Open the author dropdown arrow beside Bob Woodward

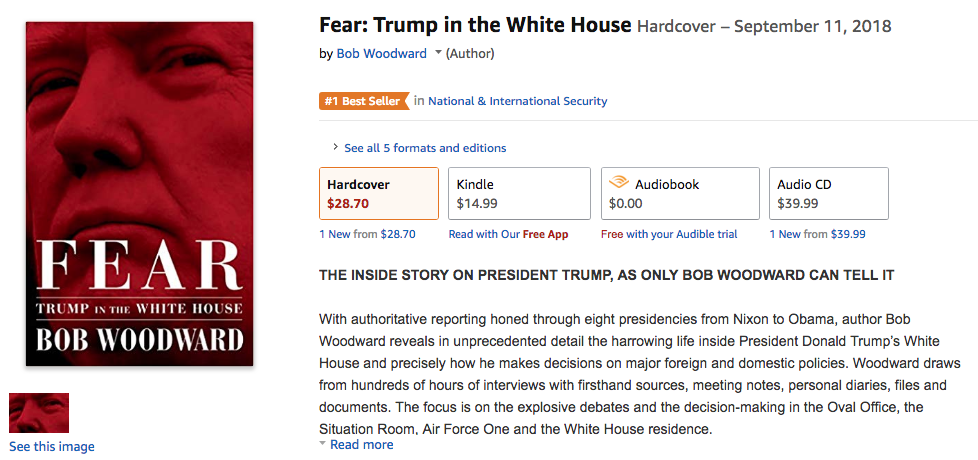pyautogui.click(x=438, y=54)
